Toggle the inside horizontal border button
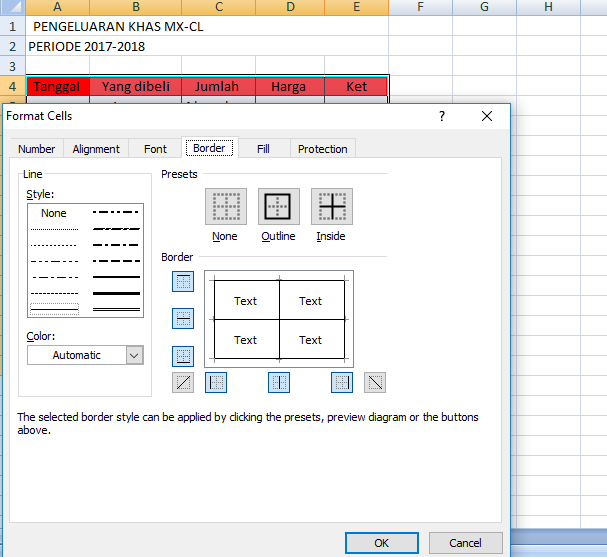The width and height of the screenshot is (607, 557). click(x=183, y=319)
